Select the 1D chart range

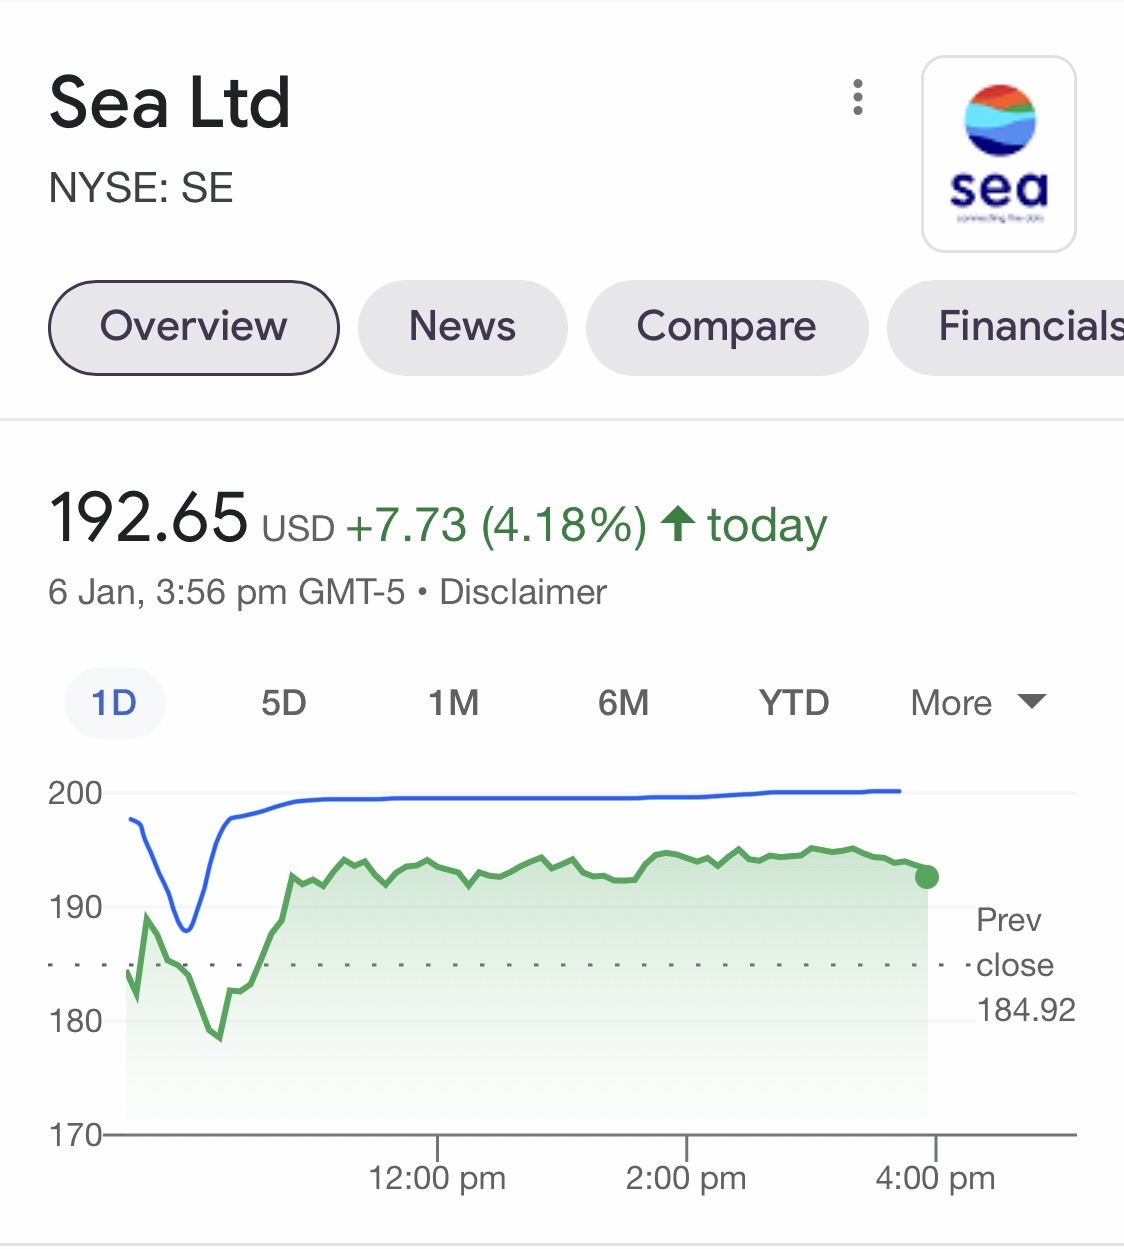tap(114, 703)
